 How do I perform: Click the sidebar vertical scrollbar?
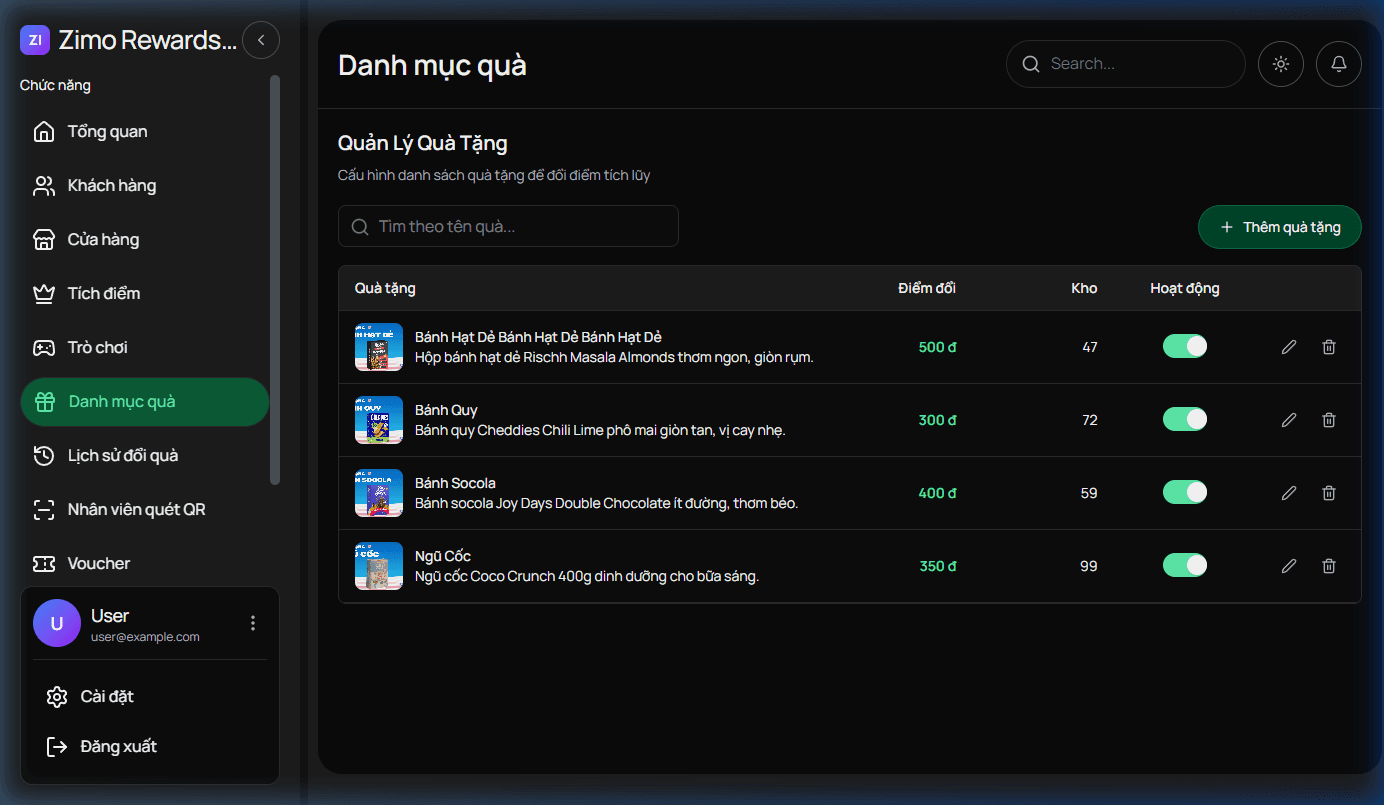point(275,280)
